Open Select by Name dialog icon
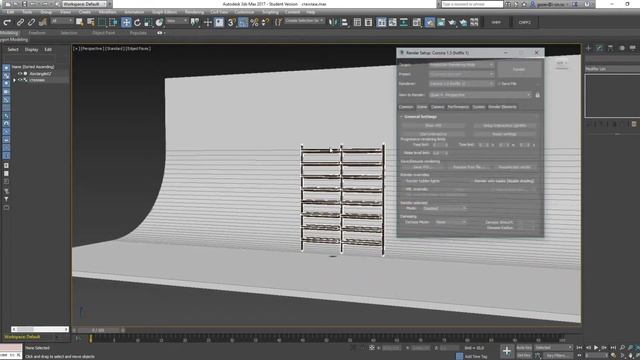 click(91, 22)
